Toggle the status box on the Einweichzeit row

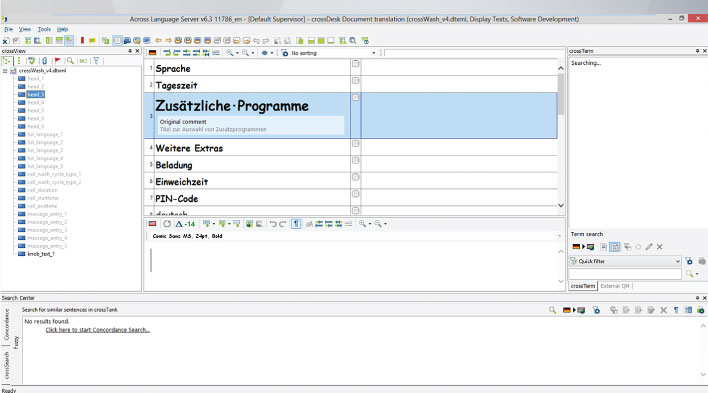[x=356, y=177]
